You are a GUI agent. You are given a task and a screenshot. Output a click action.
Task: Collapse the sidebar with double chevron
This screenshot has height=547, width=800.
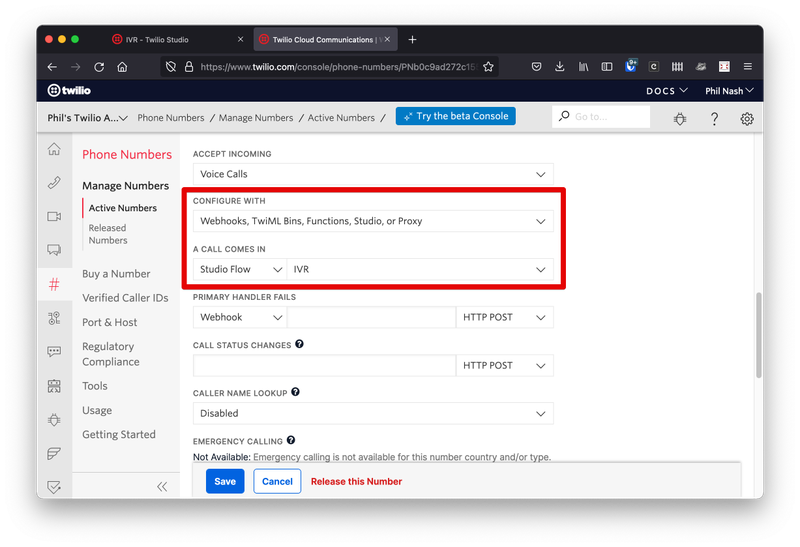click(162, 486)
